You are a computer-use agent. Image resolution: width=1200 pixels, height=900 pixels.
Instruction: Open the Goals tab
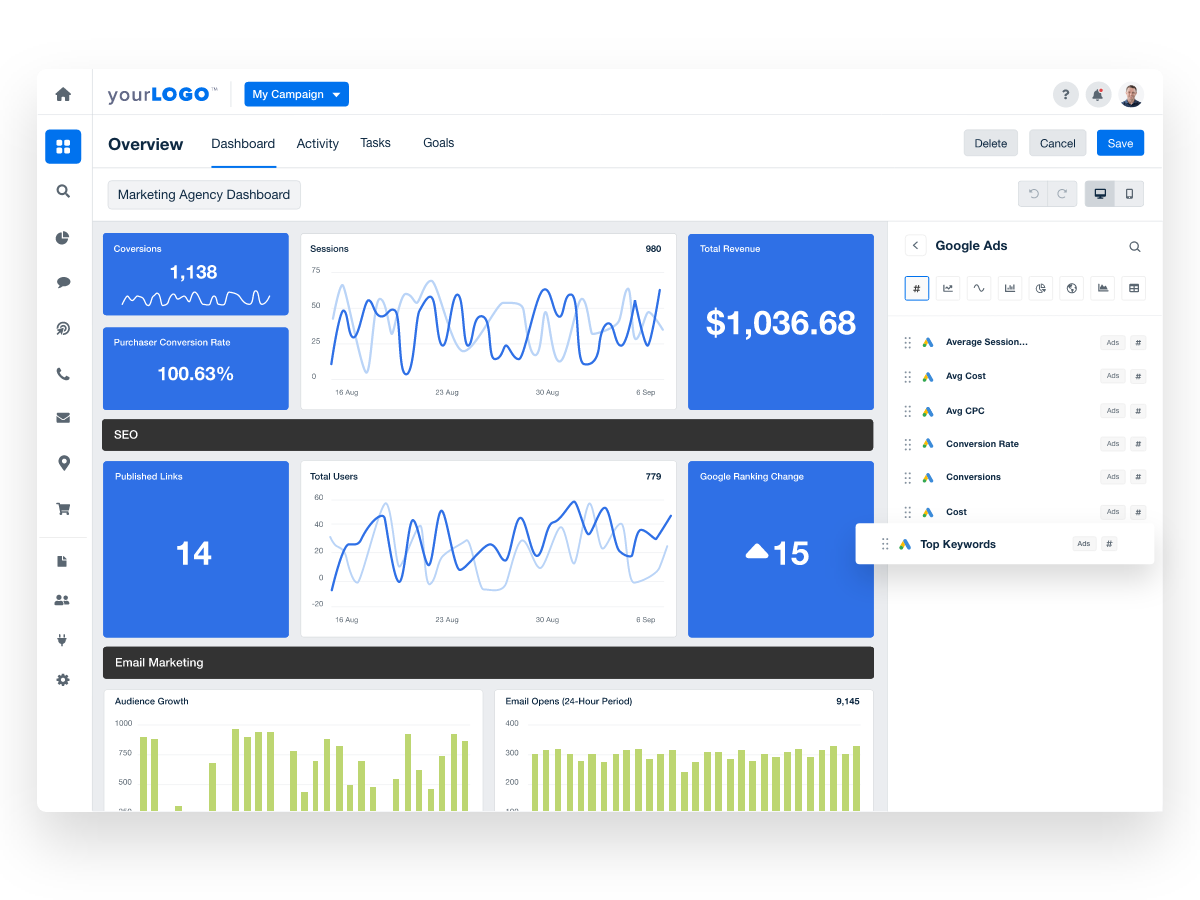tap(438, 143)
